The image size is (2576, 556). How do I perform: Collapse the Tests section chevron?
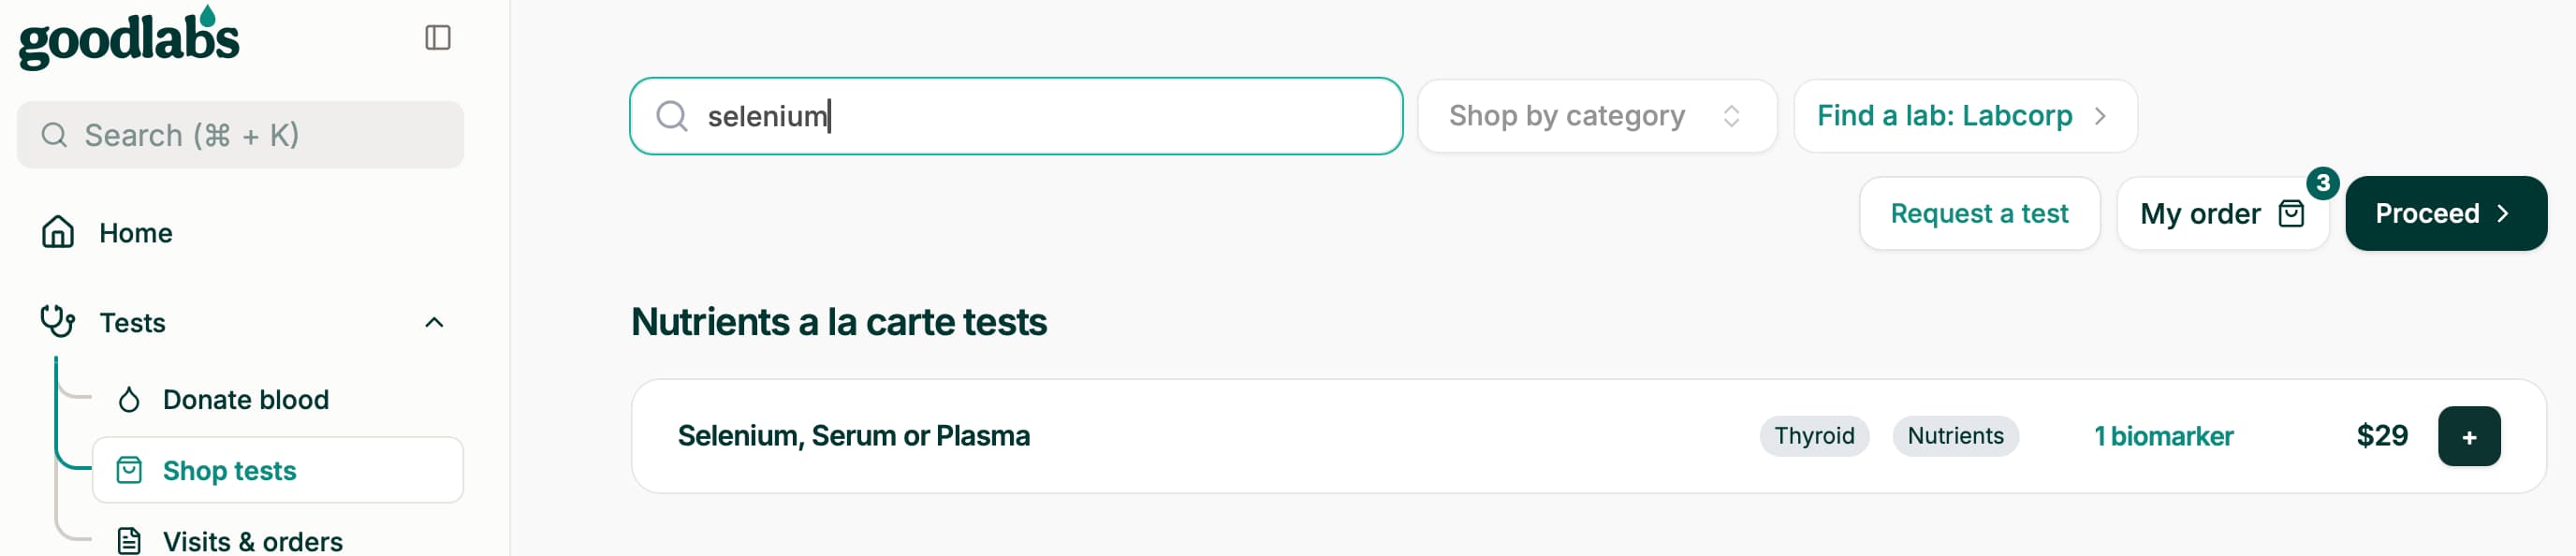[x=434, y=322]
